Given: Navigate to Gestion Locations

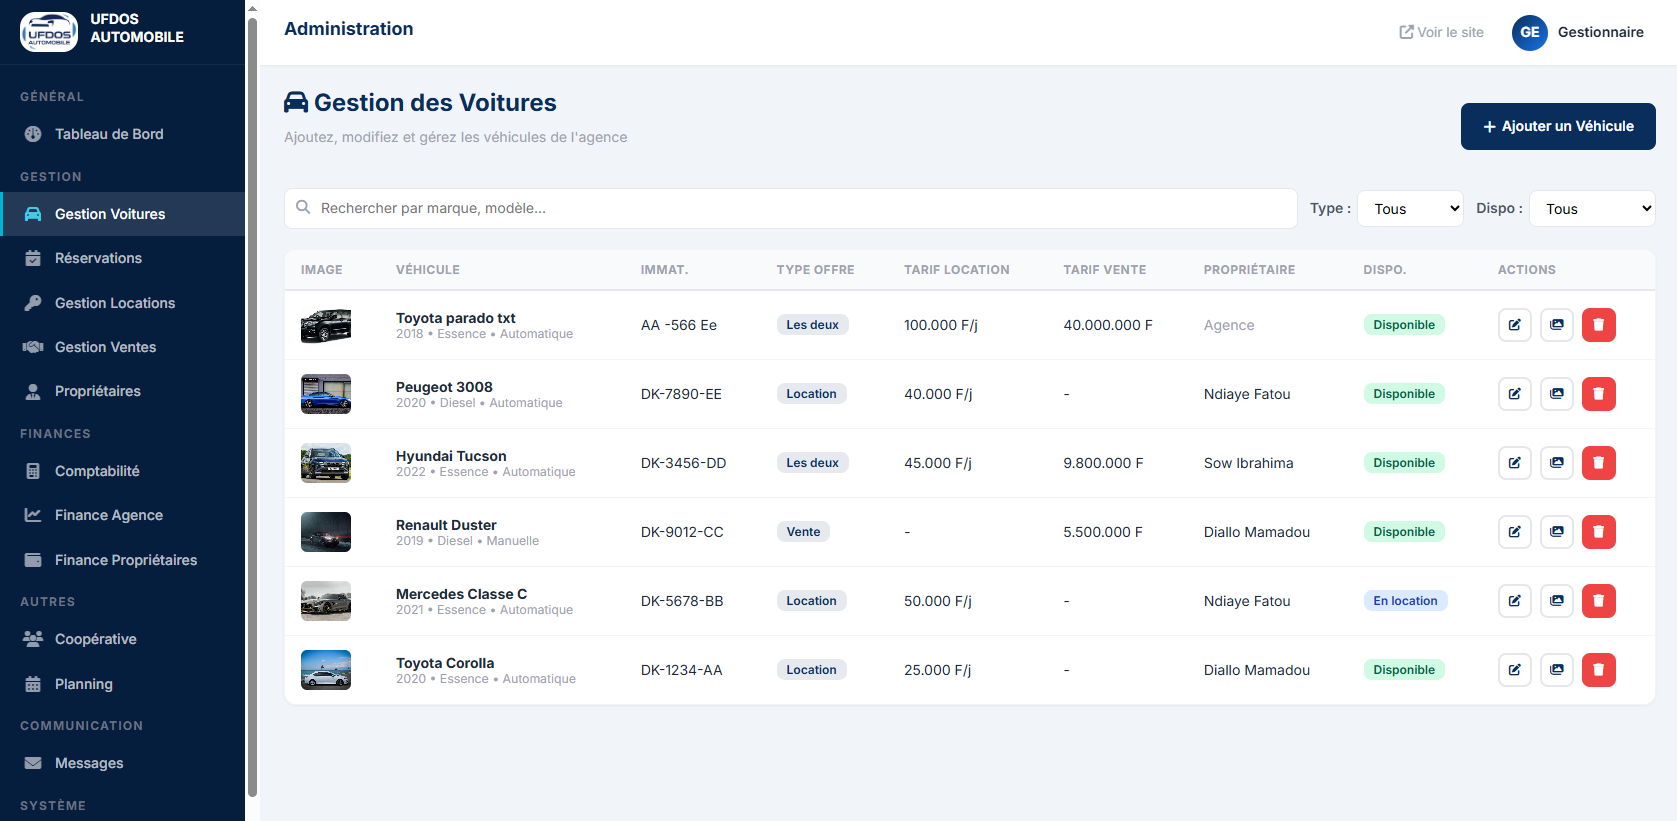Looking at the screenshot, I should (114, 303).
